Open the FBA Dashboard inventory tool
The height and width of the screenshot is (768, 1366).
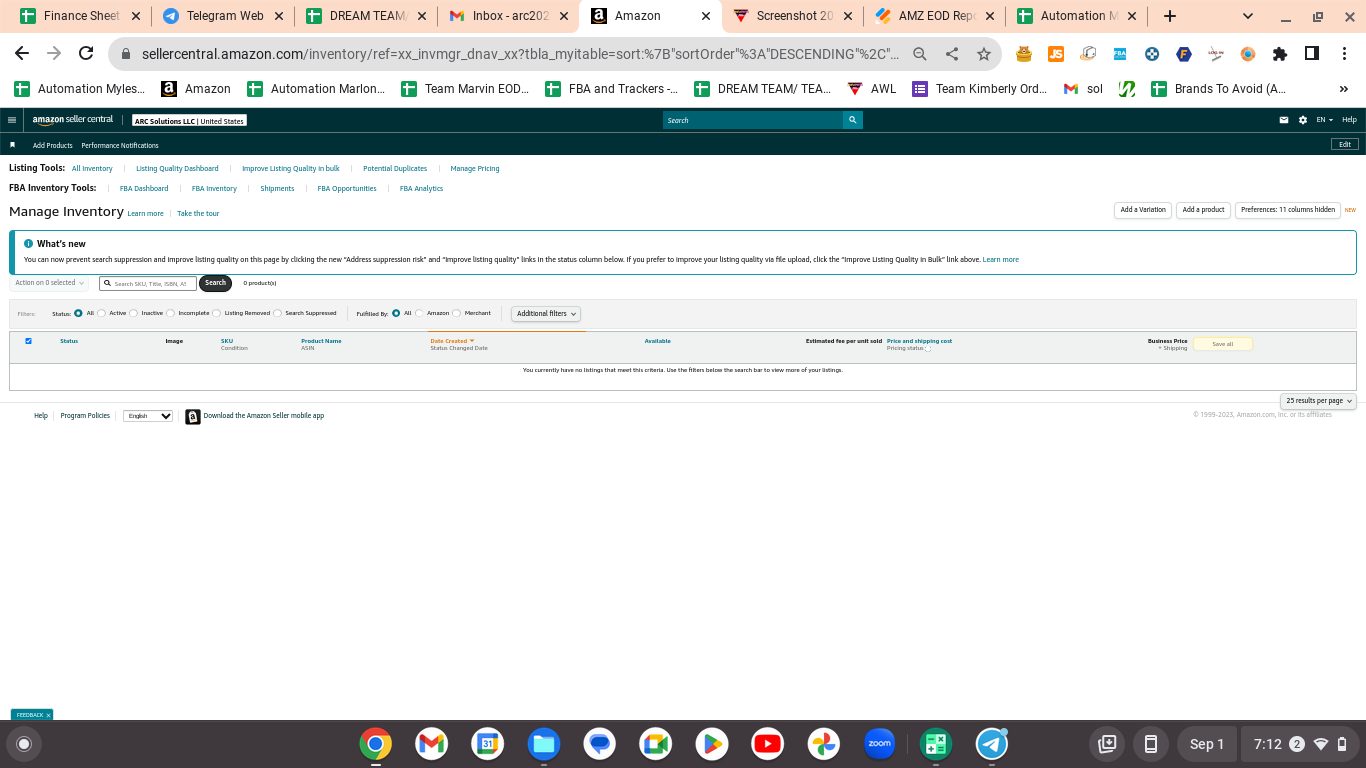click(144, 188)
